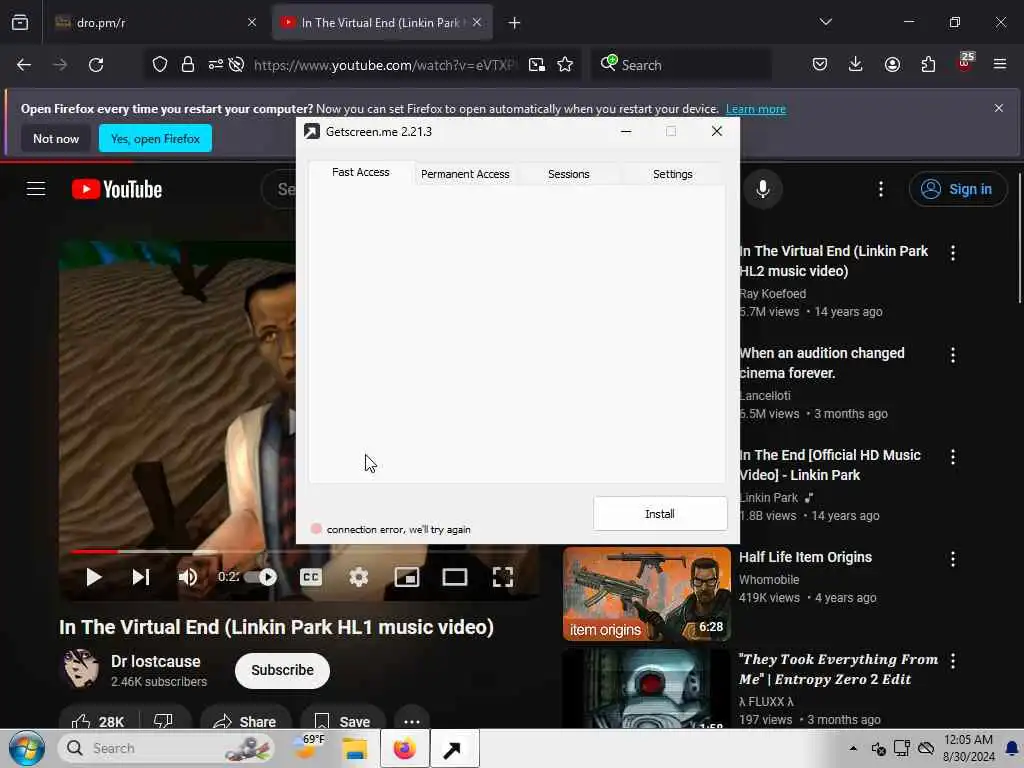
Task: Skip to the next video
Action: point(140,577)
